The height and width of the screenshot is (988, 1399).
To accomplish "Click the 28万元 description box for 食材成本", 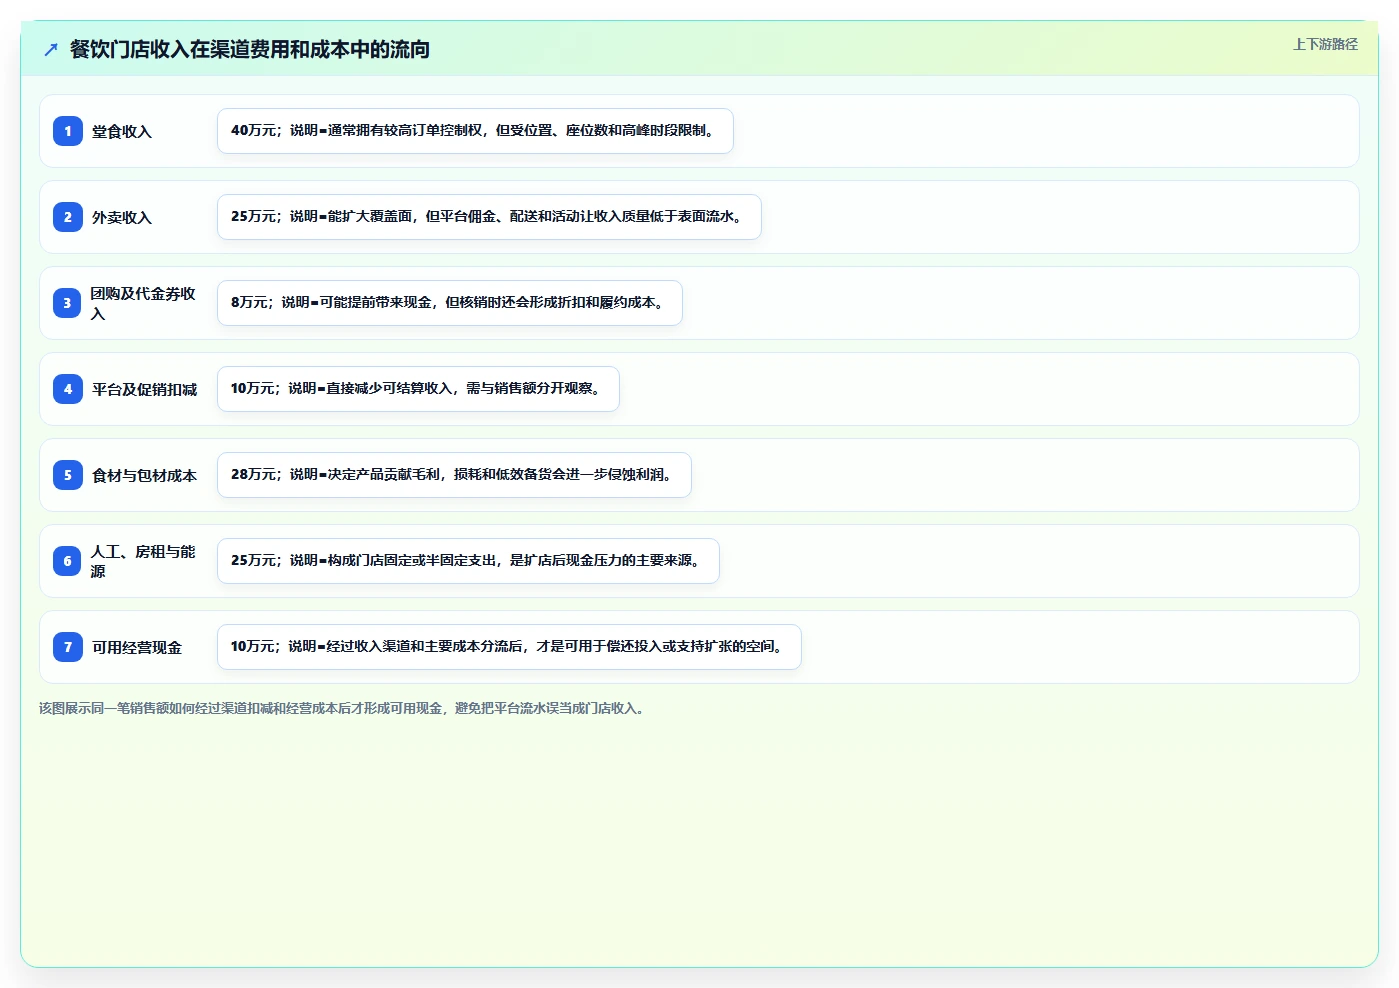I will click(454, 475).
